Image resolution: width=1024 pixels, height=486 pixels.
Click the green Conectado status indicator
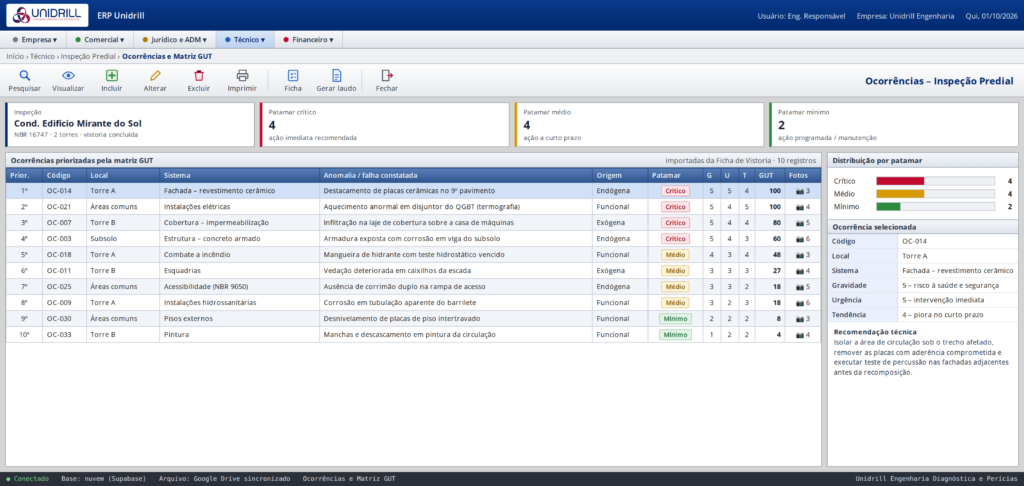click(x=27, y=479)
